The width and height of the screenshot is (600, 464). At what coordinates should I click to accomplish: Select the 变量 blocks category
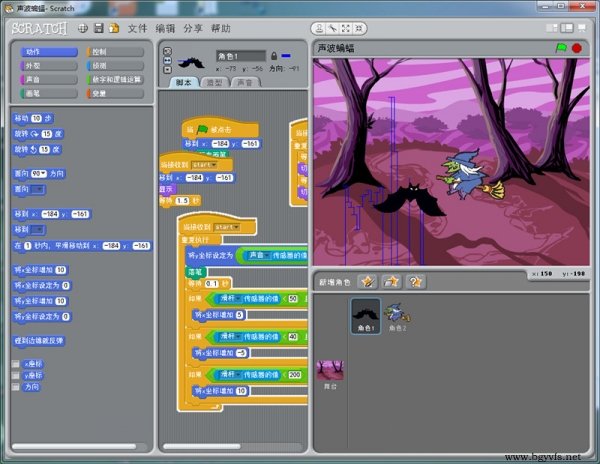115,93
